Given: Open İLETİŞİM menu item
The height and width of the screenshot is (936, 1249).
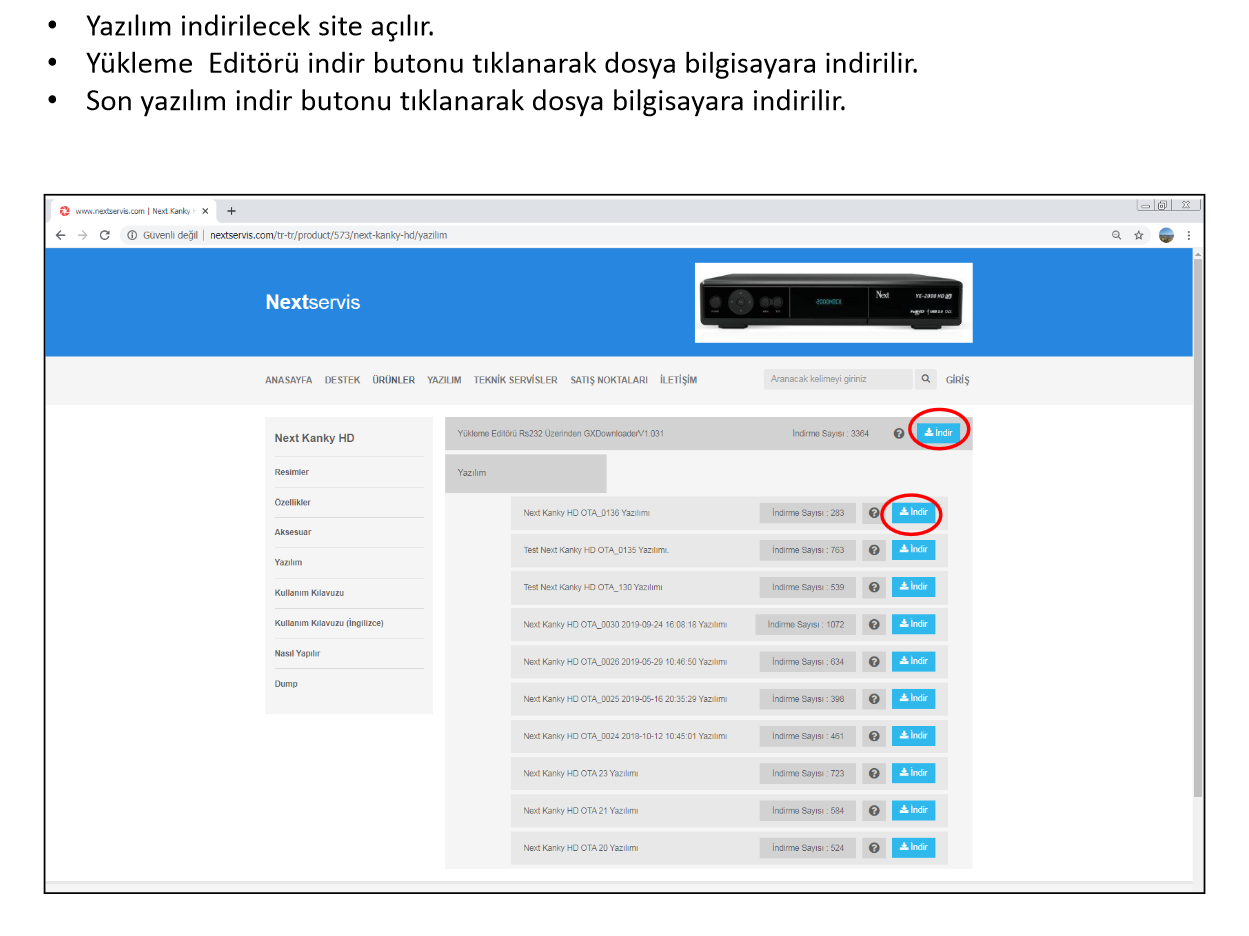Looking at the screenshot, I should pyautogui.click(x=678, y=380).
